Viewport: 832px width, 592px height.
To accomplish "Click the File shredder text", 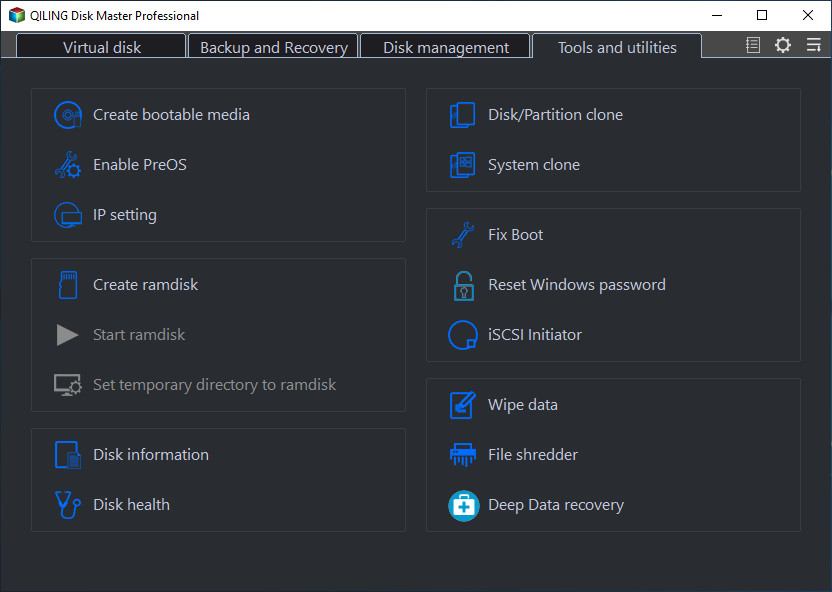I will pos(533,455).
